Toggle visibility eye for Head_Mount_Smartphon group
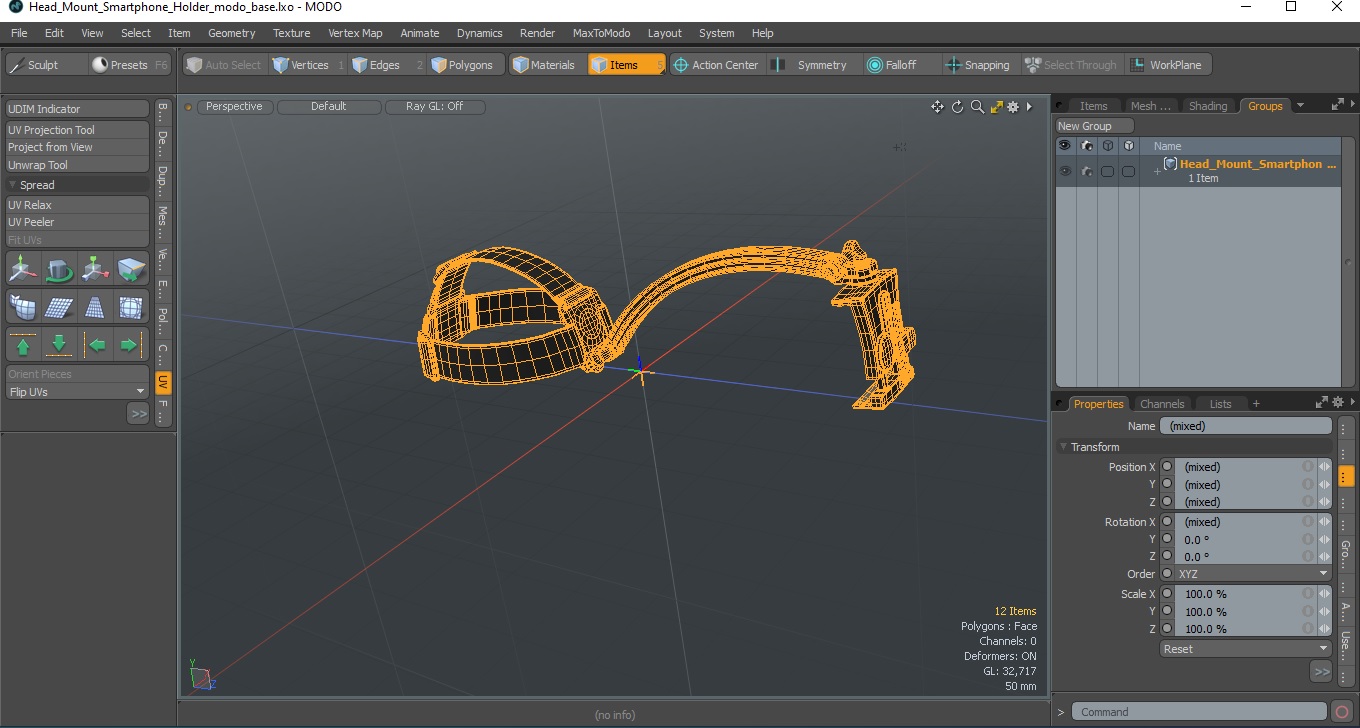The width and height of the screenshot is (1360, 728). pyautogui.click(x=1065, y=171)
